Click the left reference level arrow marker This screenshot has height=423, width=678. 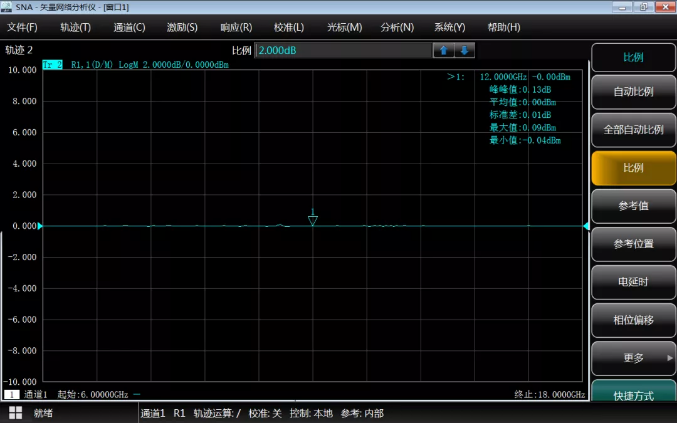pyautogui.click(x=40, y=226)
